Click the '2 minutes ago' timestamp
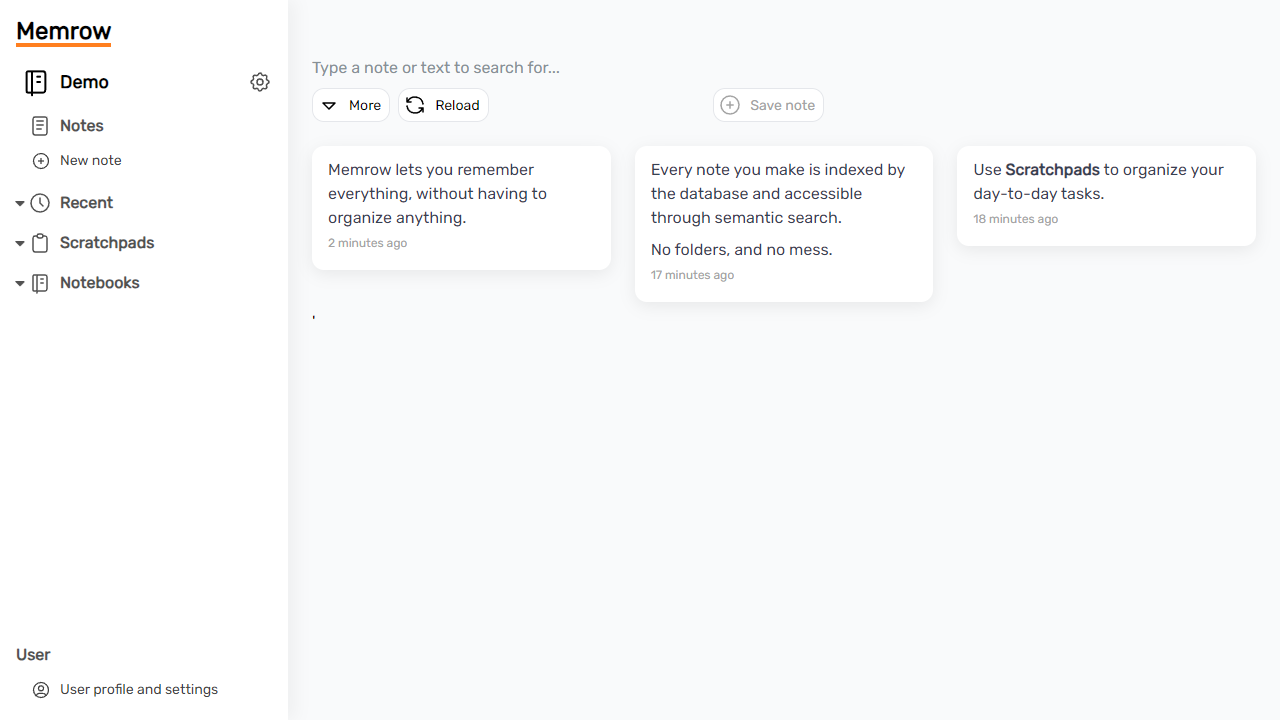Screen dimensions: 1280x720 click(367, 243)
